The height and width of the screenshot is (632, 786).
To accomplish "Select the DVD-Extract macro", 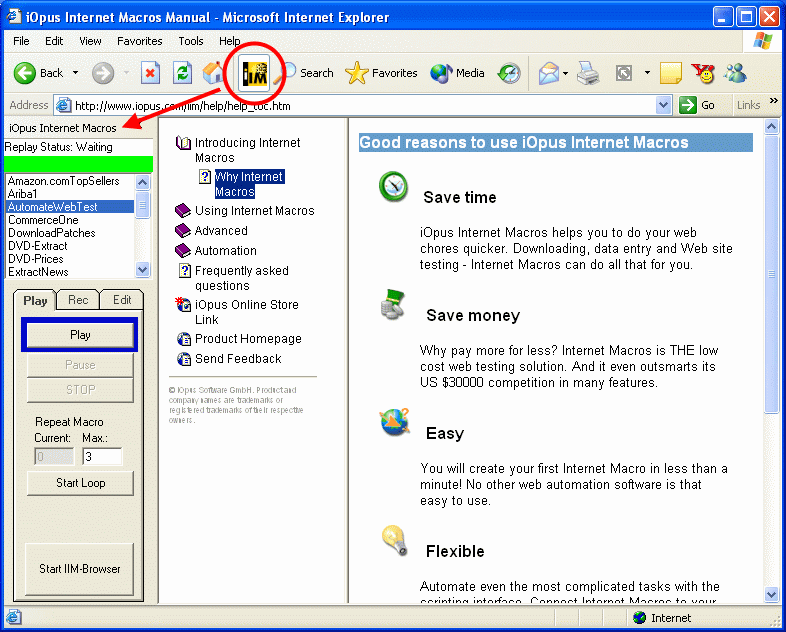I will [70, 246].
